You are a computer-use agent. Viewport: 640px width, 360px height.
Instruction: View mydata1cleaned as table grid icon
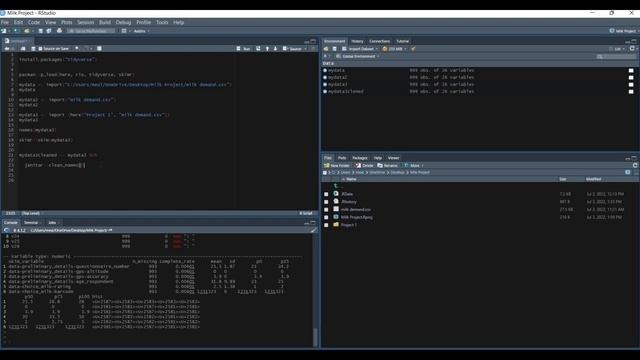[x=631, y=92]
